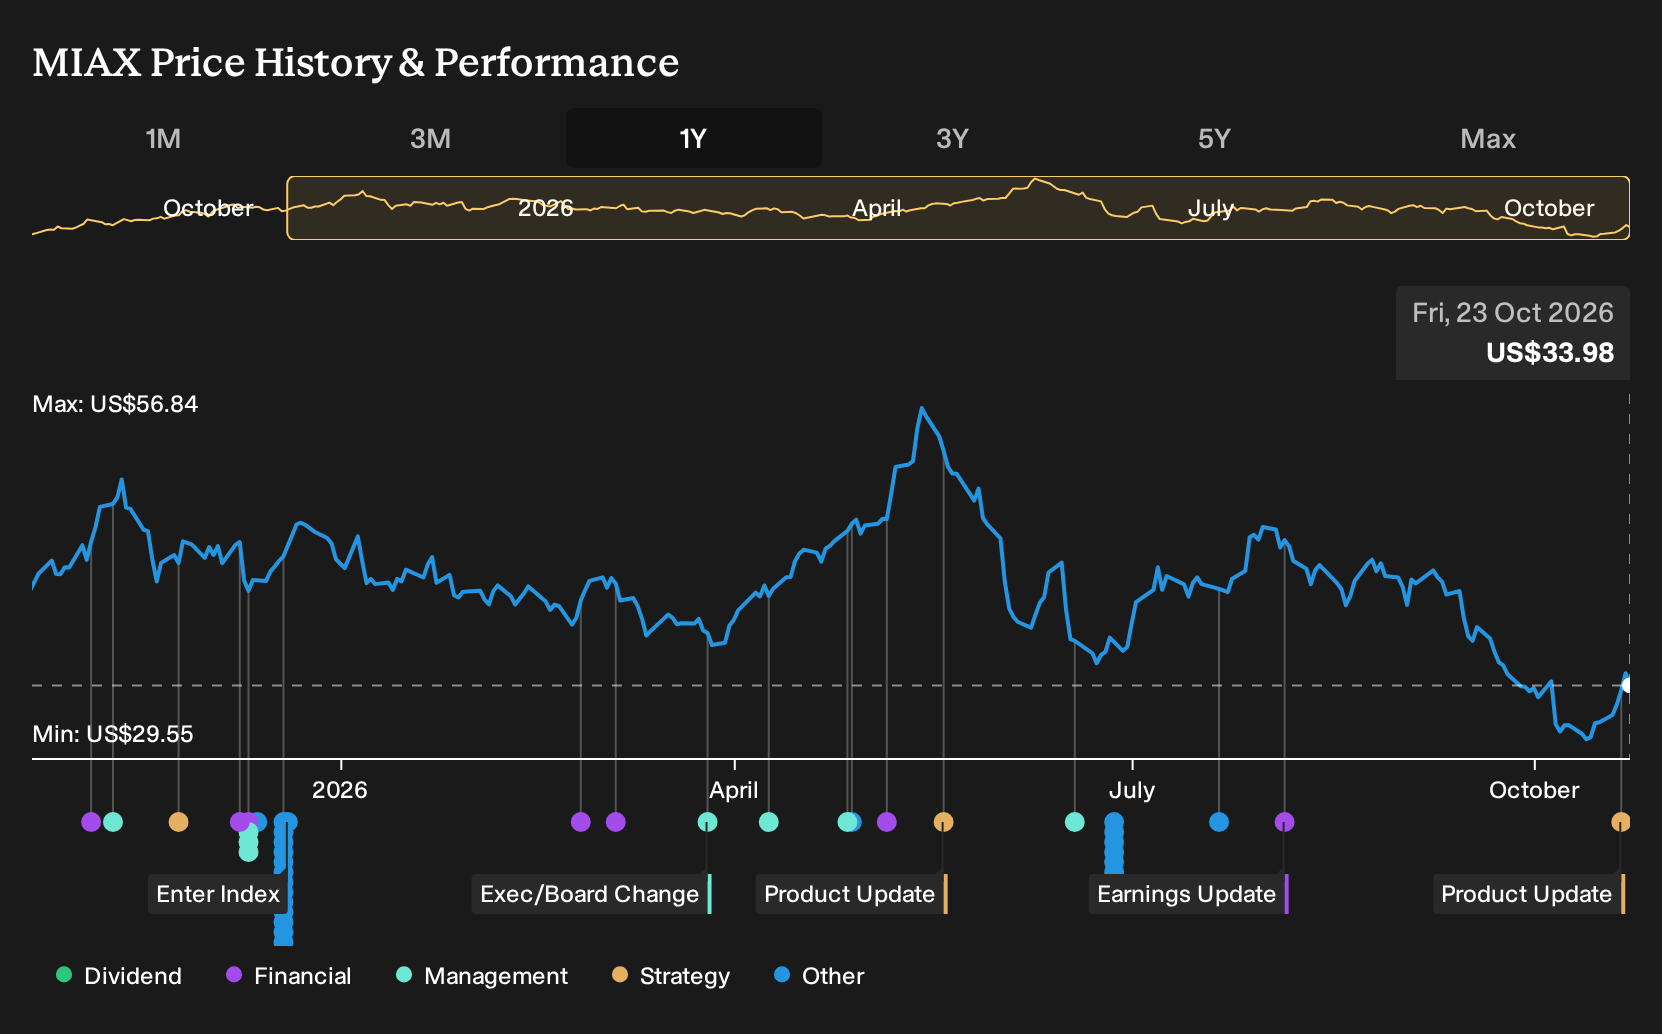Switch to the 3Y time range
Screen dimensions: 1662x1034
(952, 138)
